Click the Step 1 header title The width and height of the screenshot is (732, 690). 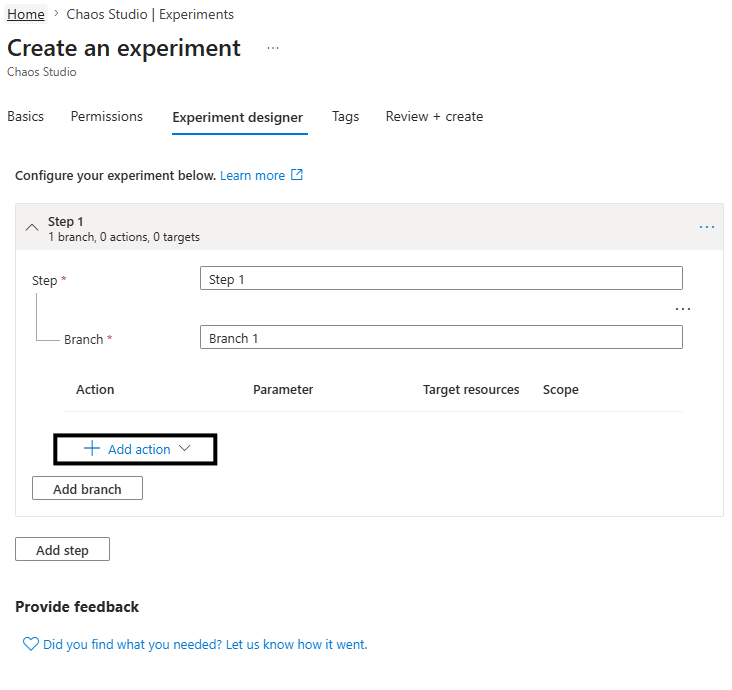click(x=66, y=221)
